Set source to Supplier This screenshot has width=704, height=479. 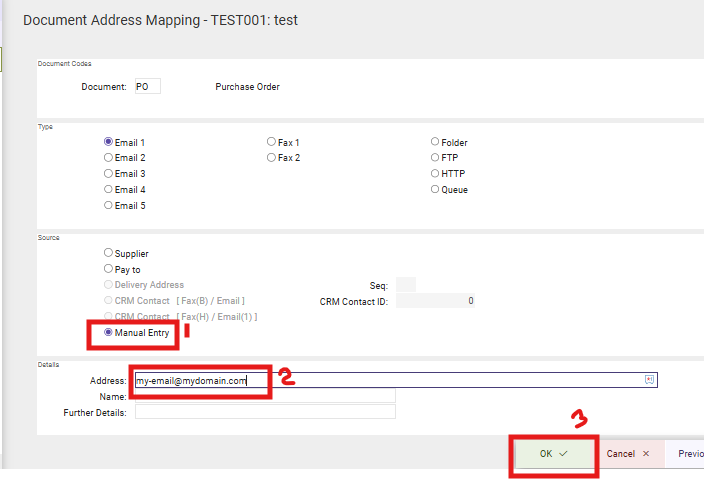(x=109, y=253)
